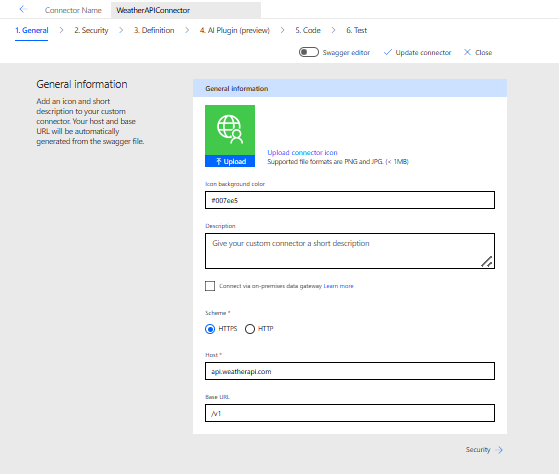
Task: Select the HTTPS scheme radio button
Action: (210, 329)
